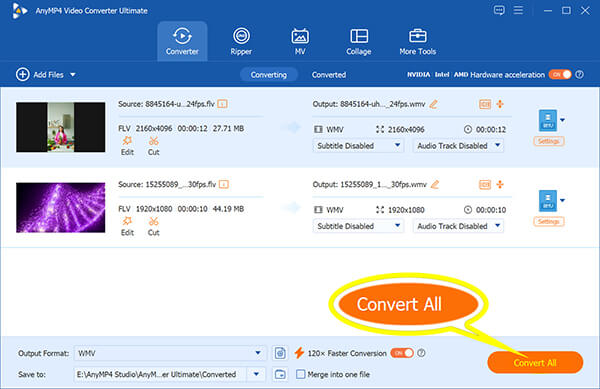Switch to the Ripper tab
Image resolution: width=600 pixels, height=389 pixels.
241,41
